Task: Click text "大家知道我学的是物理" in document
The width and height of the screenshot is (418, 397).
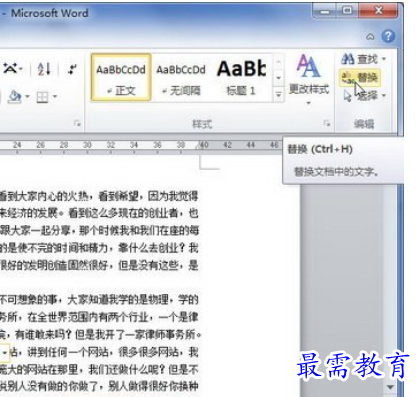Action: [x=117, y=300]
